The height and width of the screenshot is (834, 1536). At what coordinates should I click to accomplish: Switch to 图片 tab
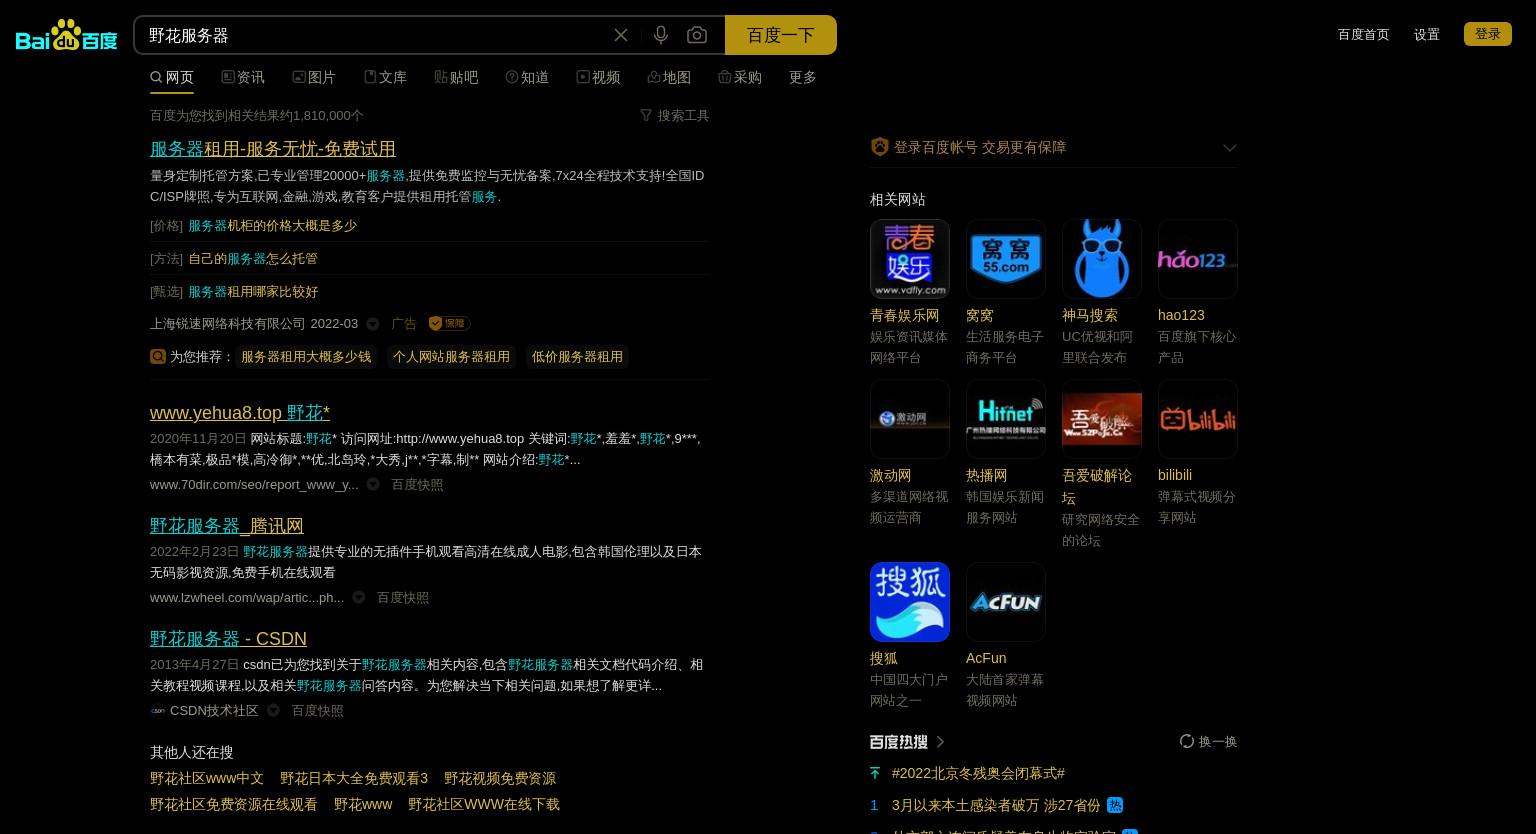click(314, 77)
